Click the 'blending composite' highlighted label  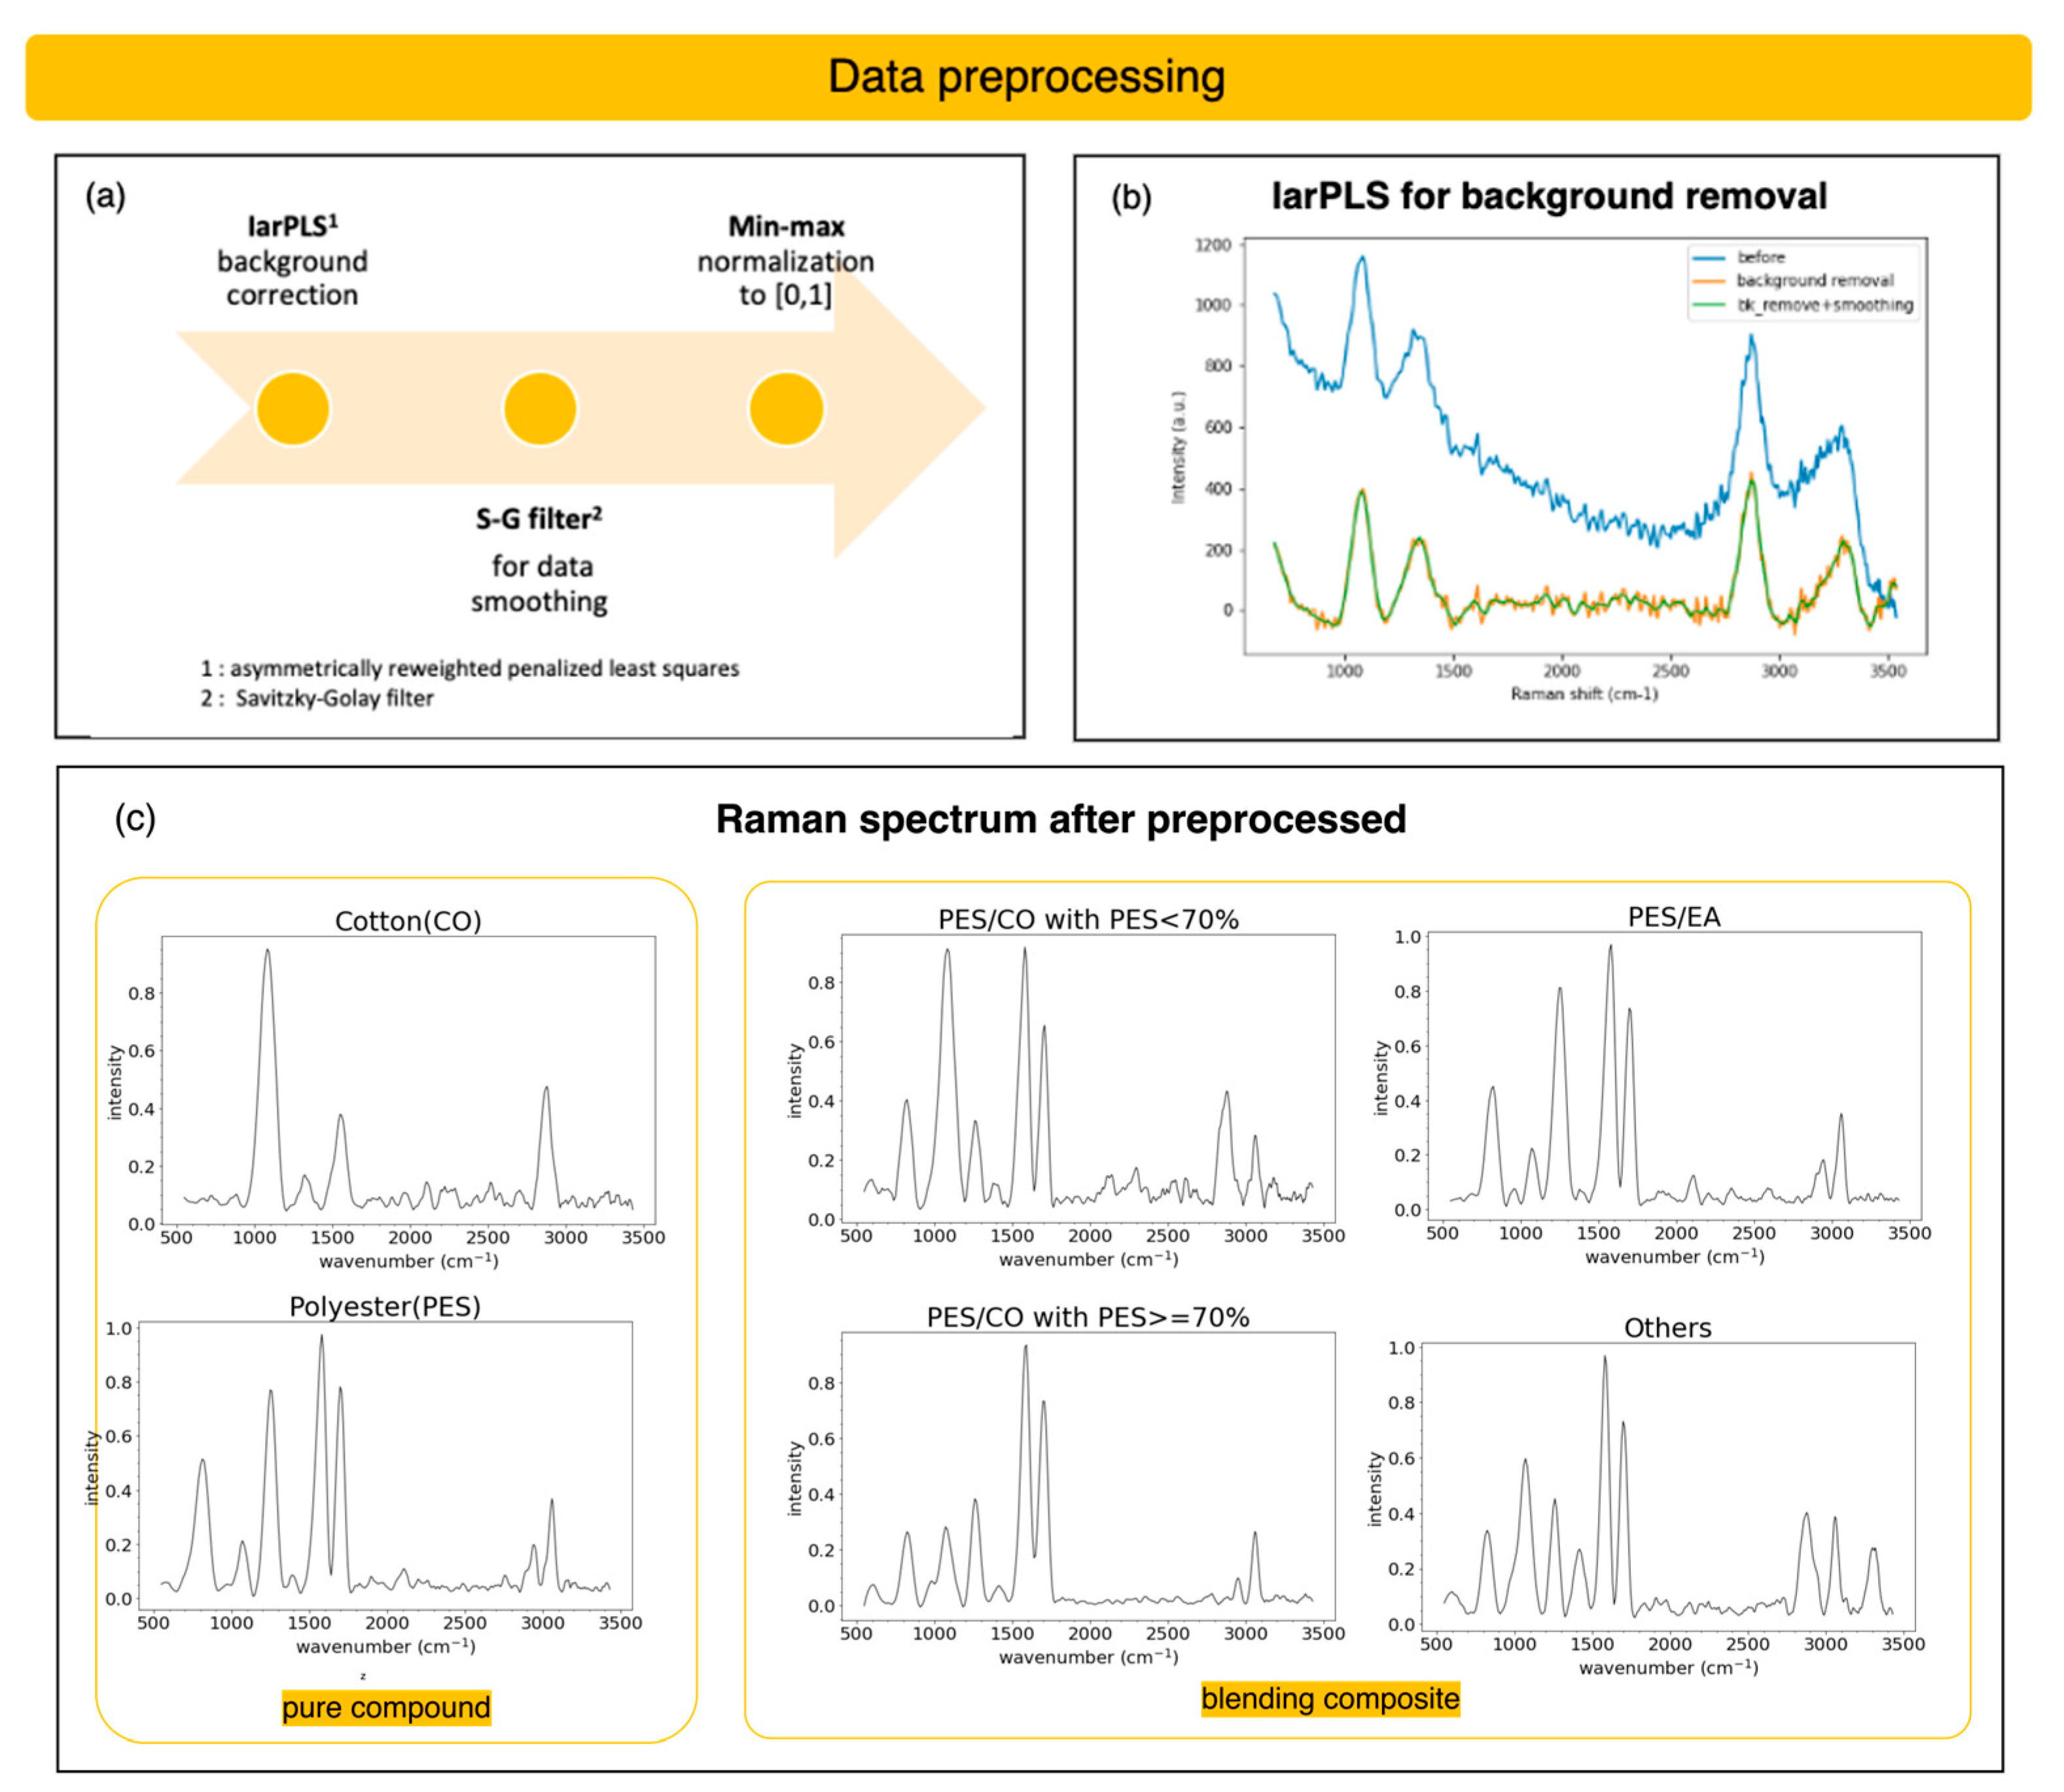pyautogui.click(x=1330, y=1698)
